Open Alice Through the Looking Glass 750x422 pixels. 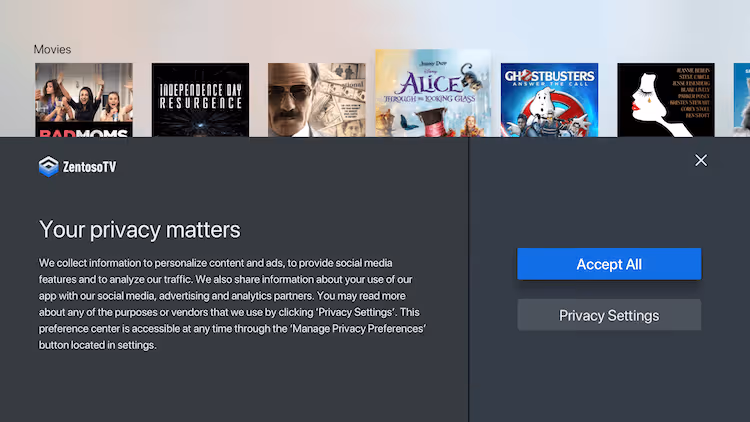pyautogui.click(x=433, y=93)
